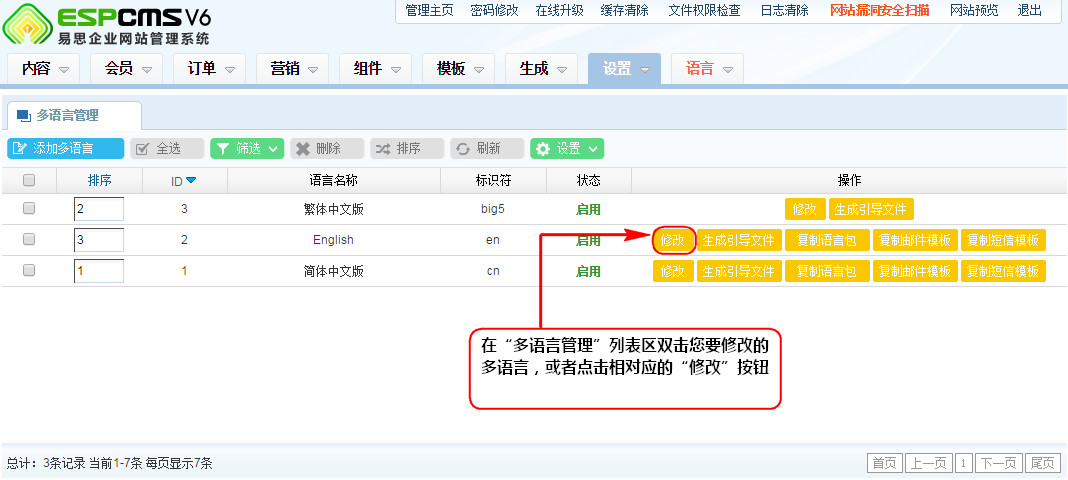Check the 繁体中文版 row checkbox
Screen dimensions: 1068x480
[29, 209]
